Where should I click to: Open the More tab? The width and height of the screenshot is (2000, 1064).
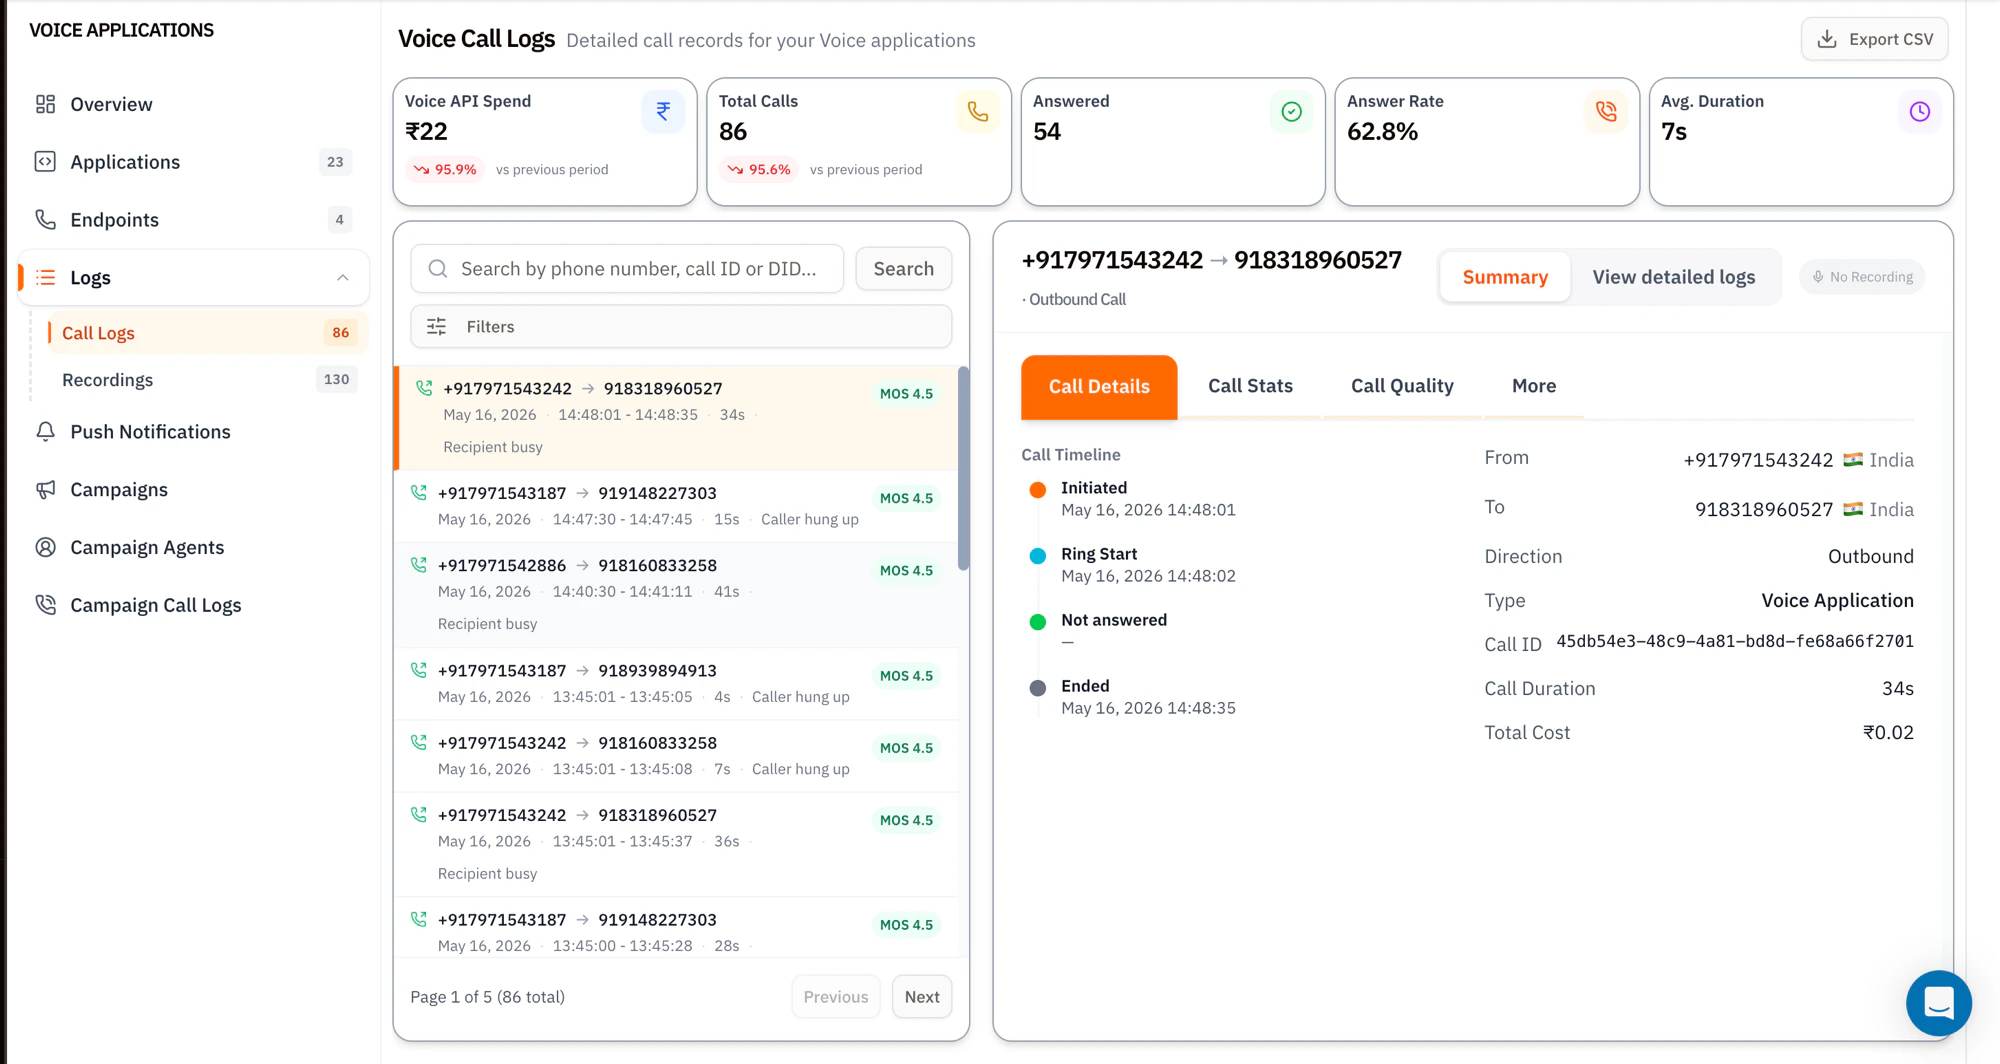coord(1534,386)
